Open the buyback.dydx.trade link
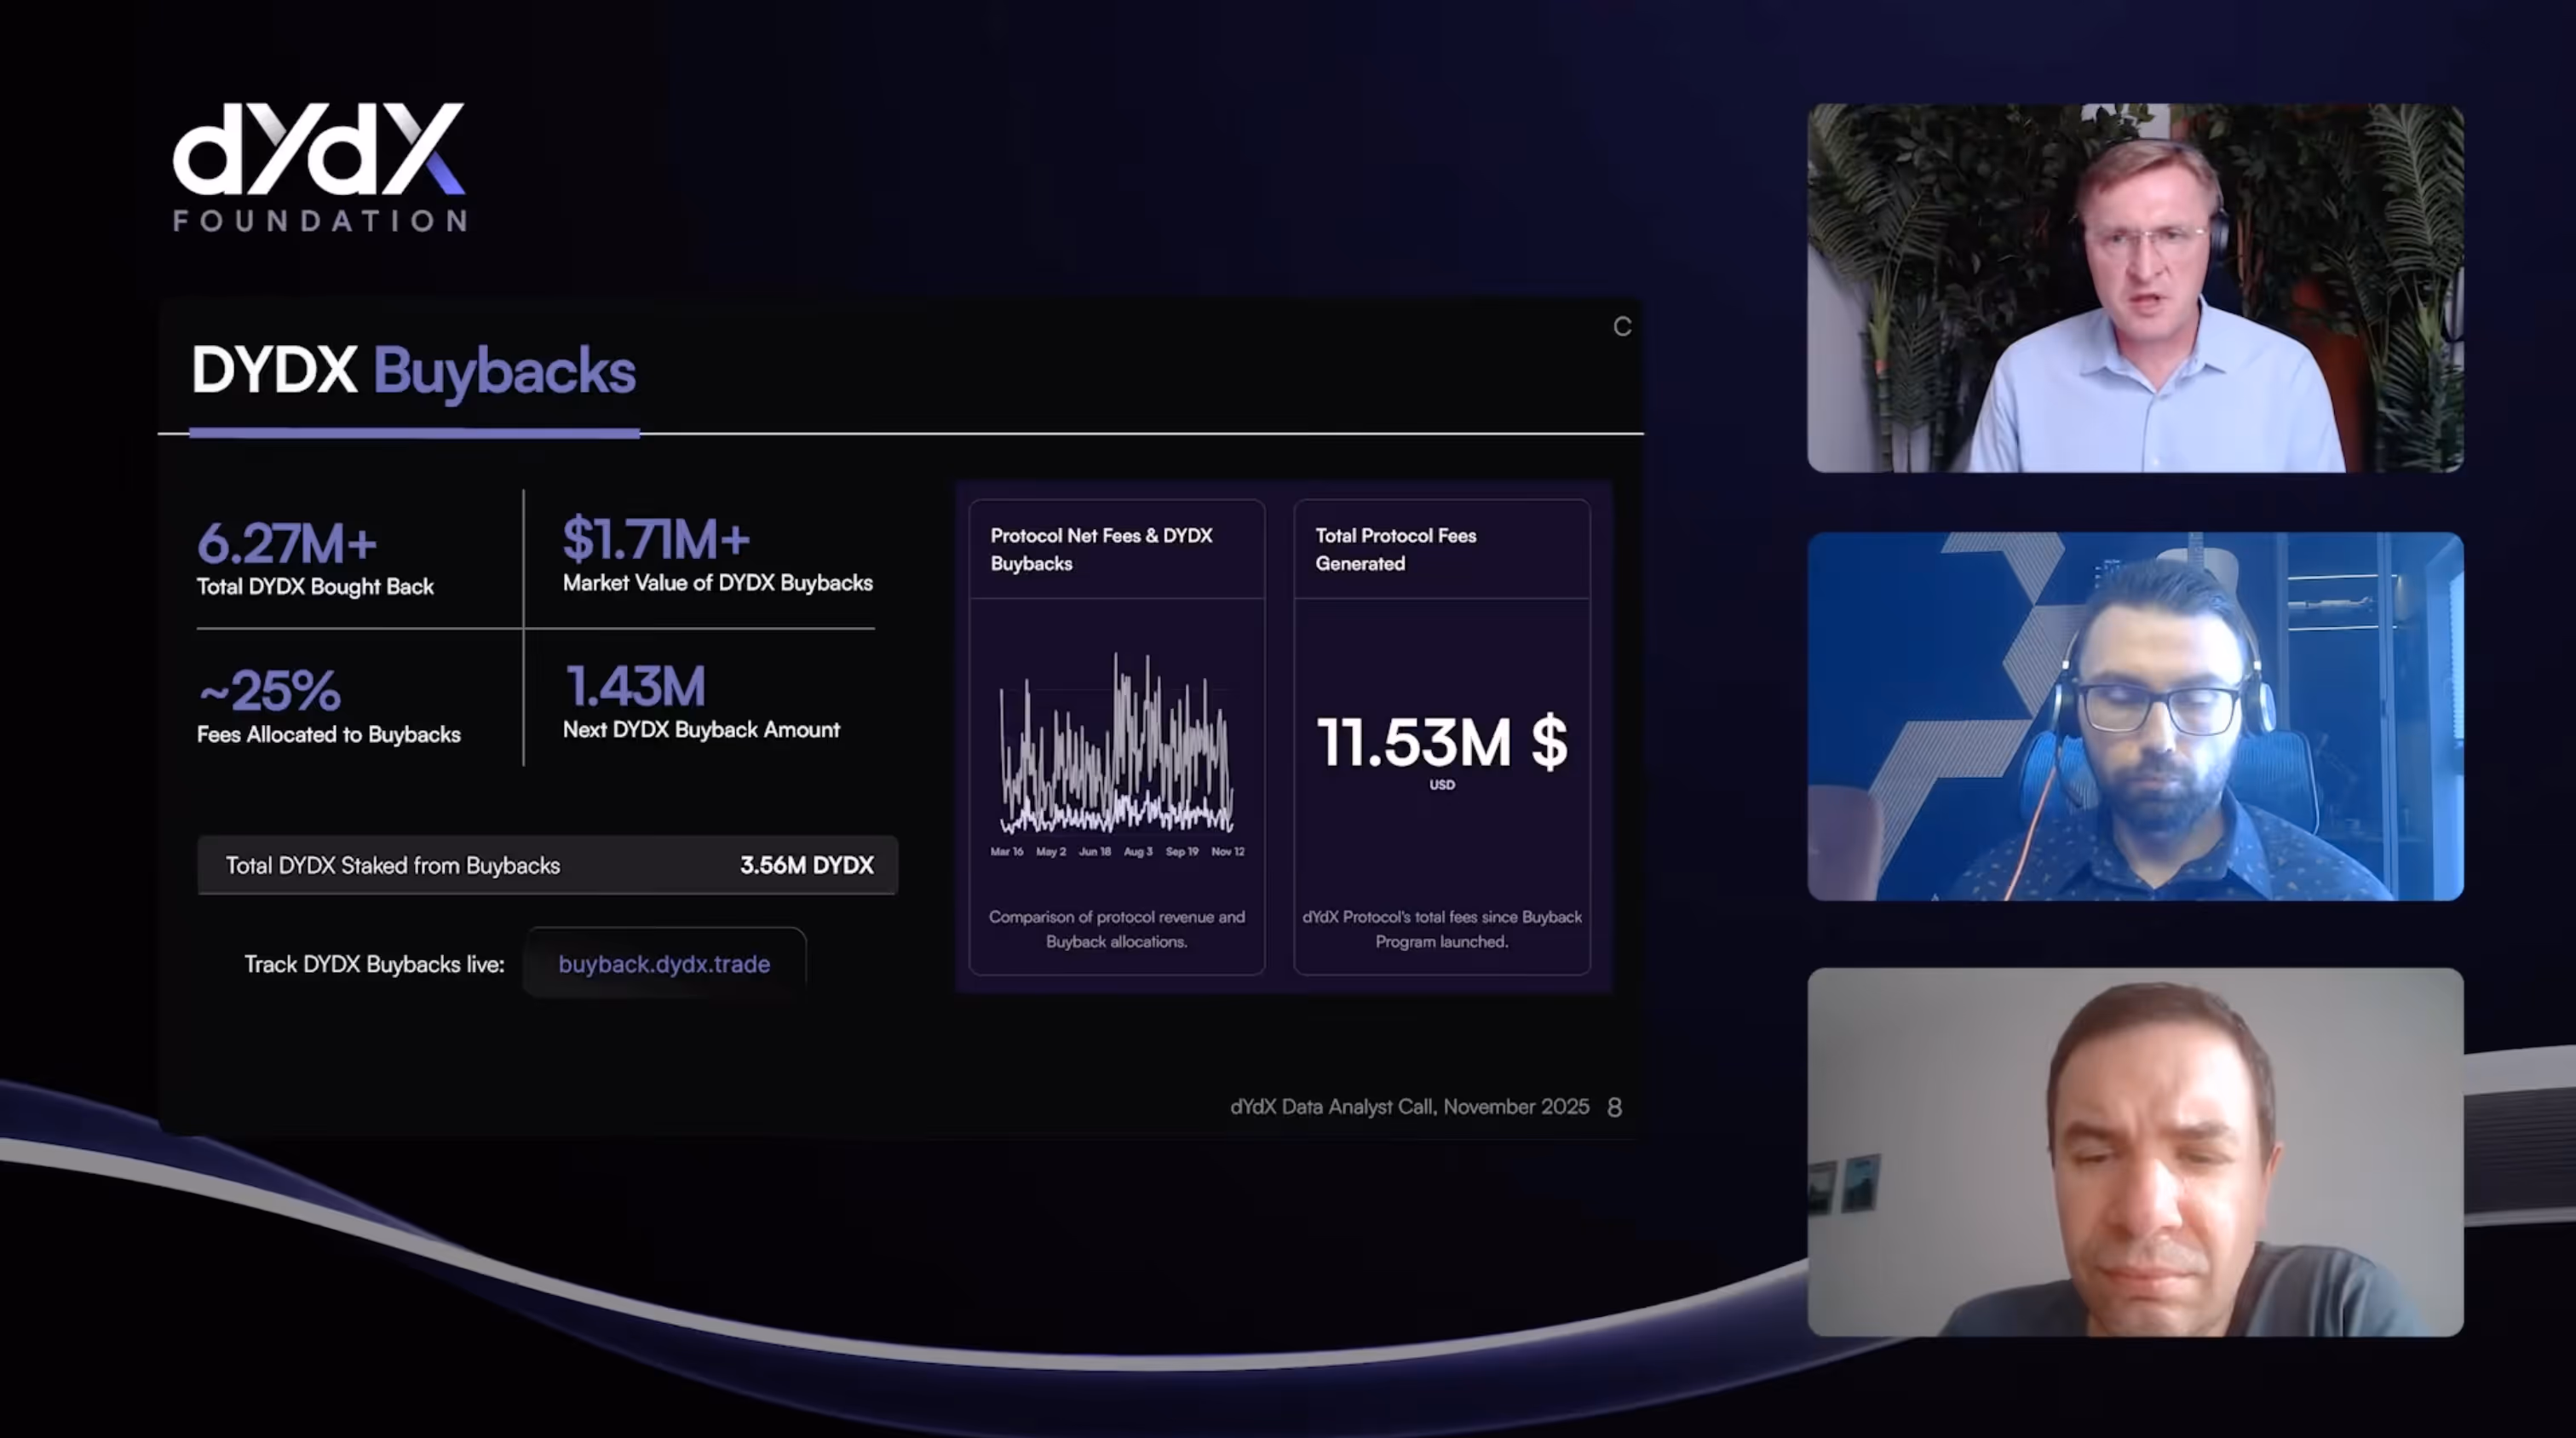This screenshot has width=2576, height=1438. 664,964
